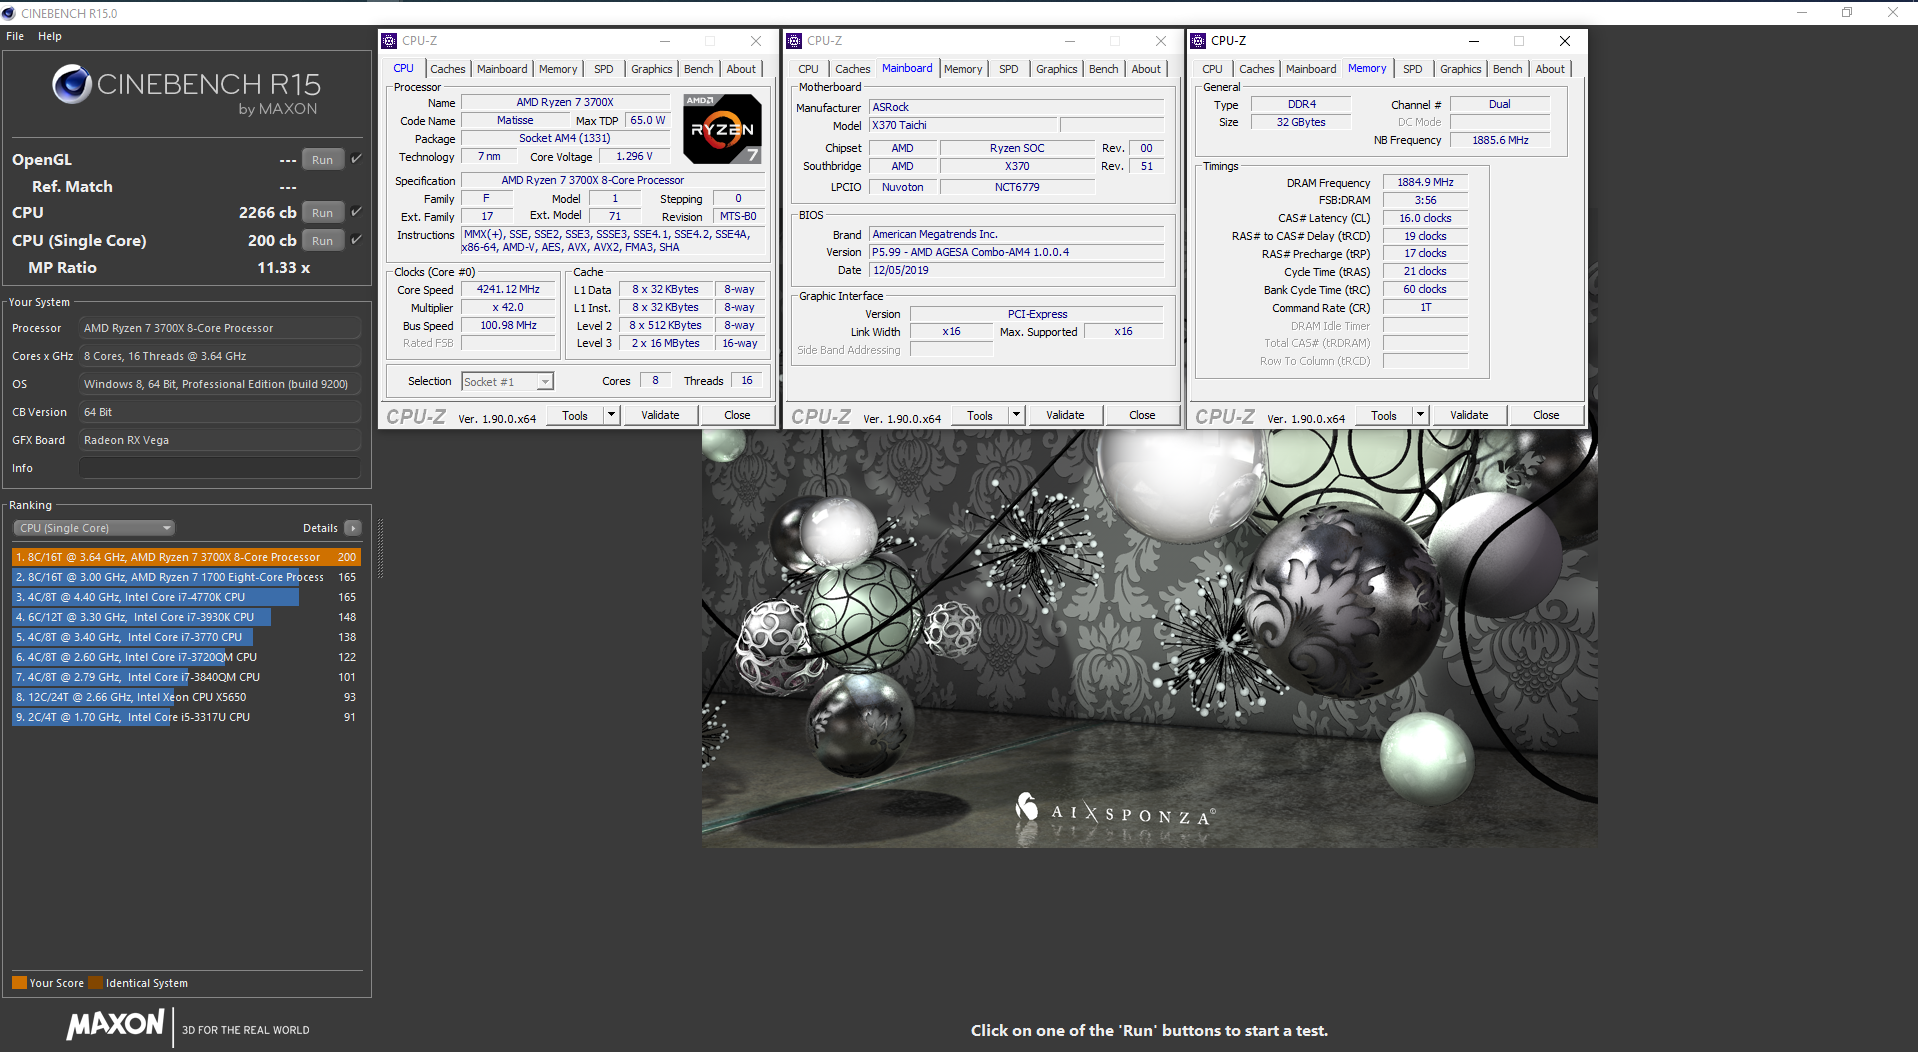Run the CPU Single Core benchmark
The height and width of the screenshot is (1052, 1918).
tap(322, 241)
